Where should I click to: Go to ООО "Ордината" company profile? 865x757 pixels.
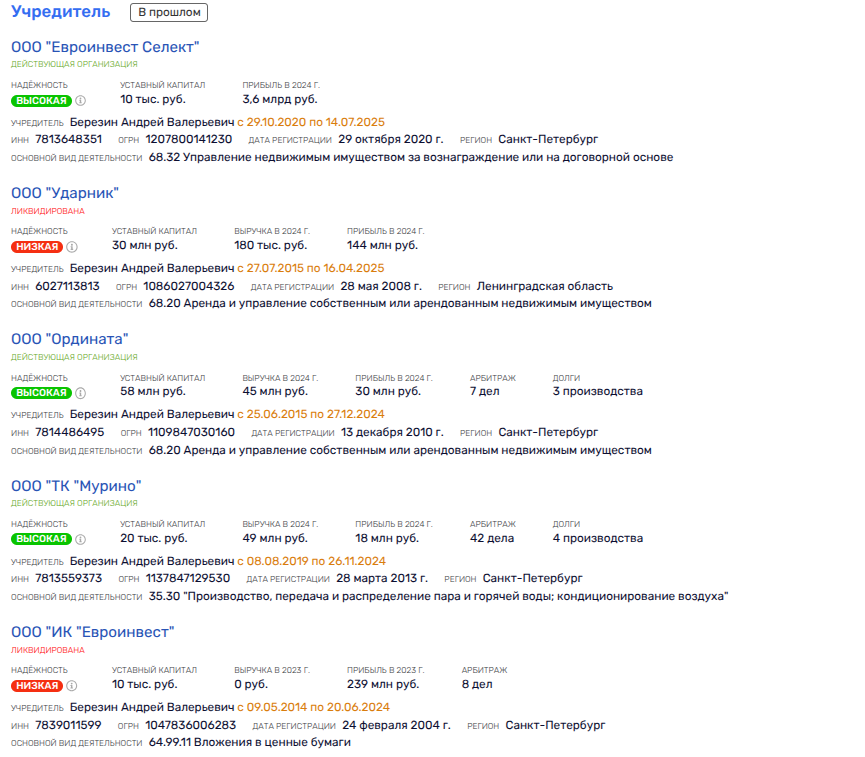tap(69, 339)
